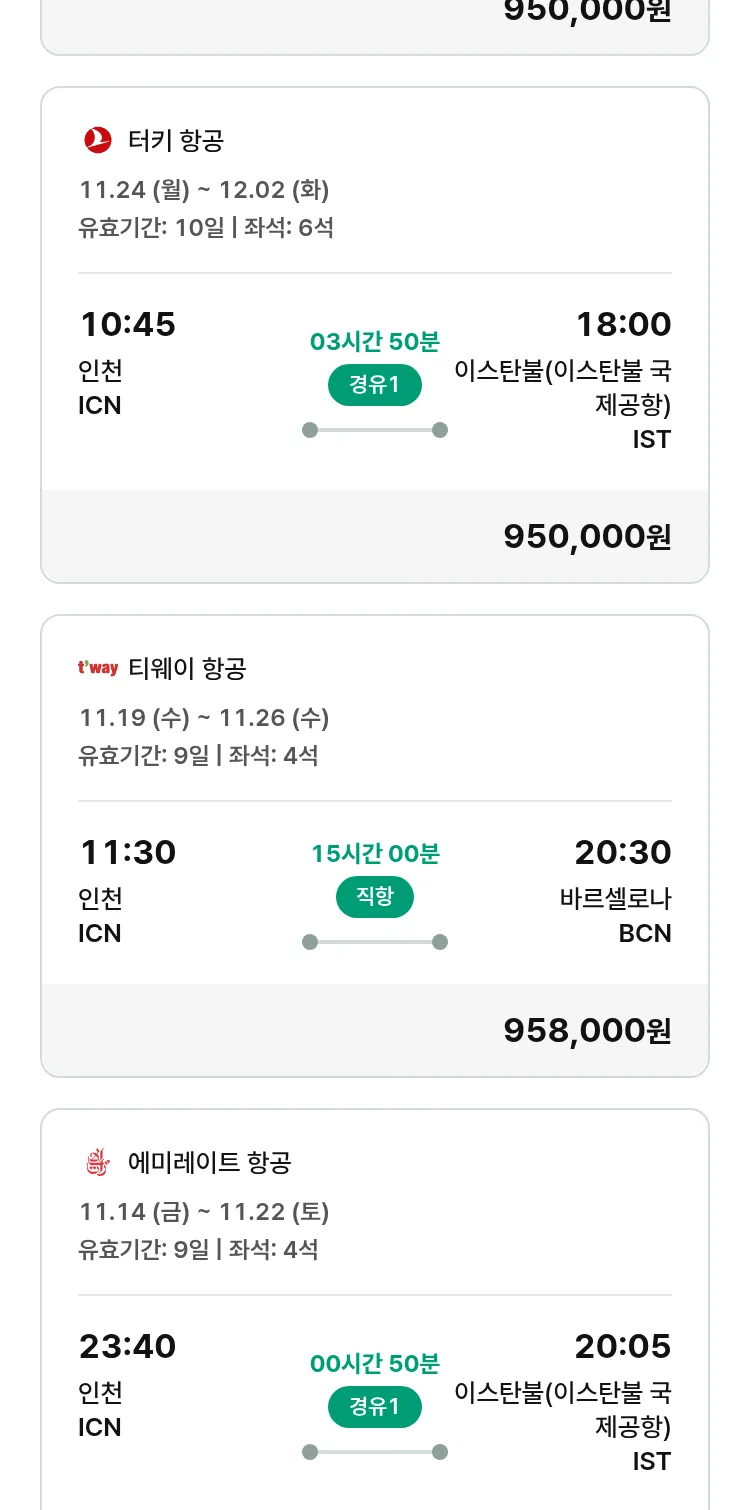Open the 에미레이트 항공 airline name
Screen dimensions: 750x1510
pos(210,1162)
